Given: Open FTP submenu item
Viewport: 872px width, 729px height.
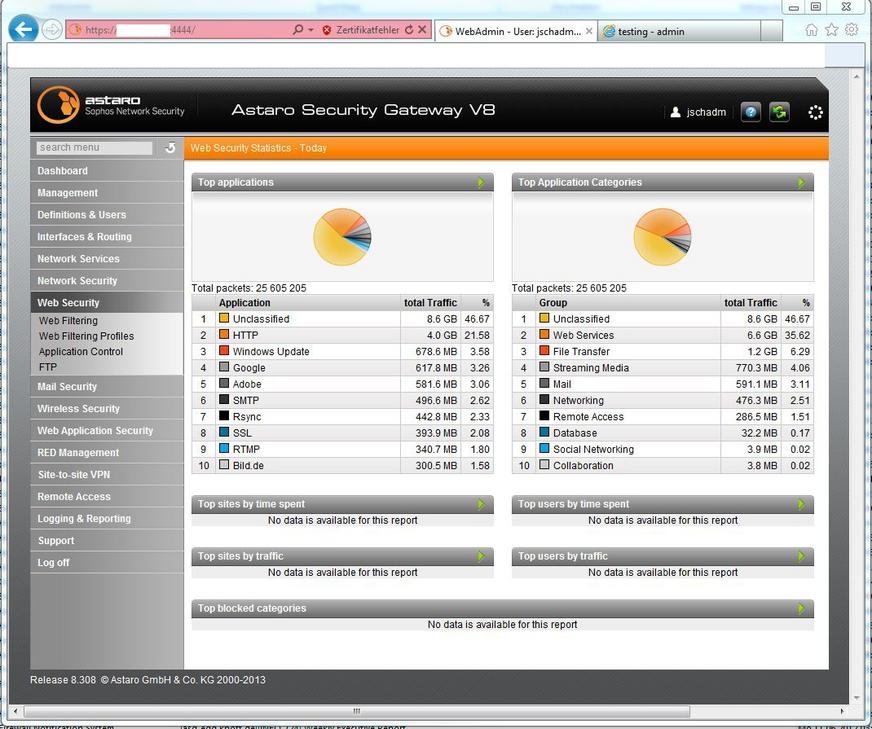Looking at the screenshot, I should pos(48,367).
